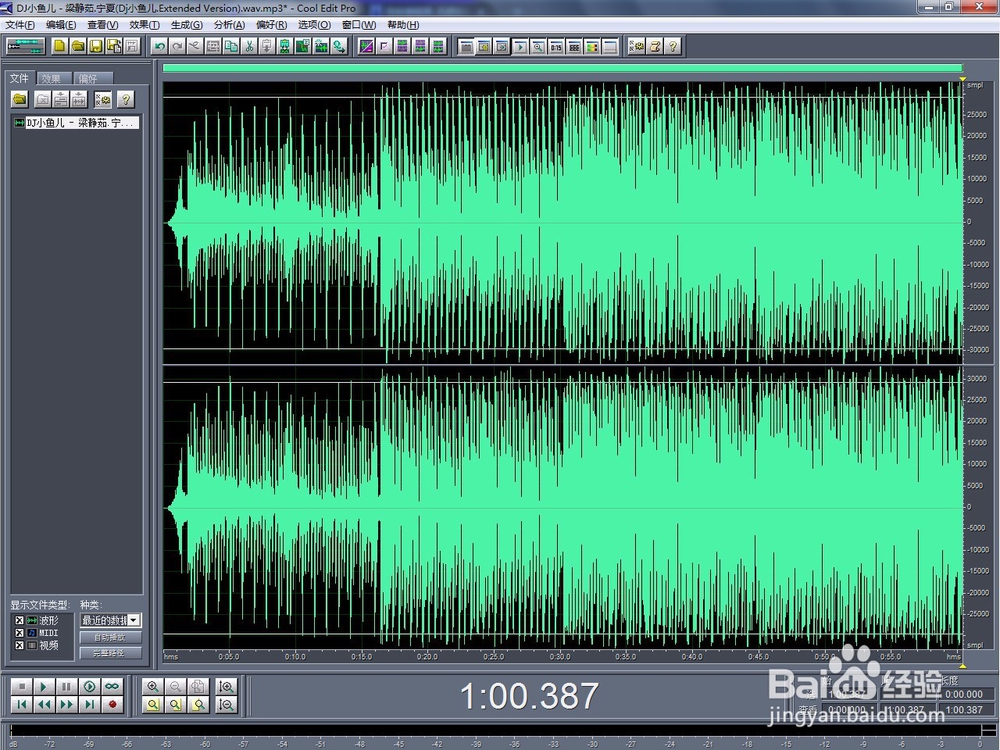Stop playback with the stop button

coord(22,686)
